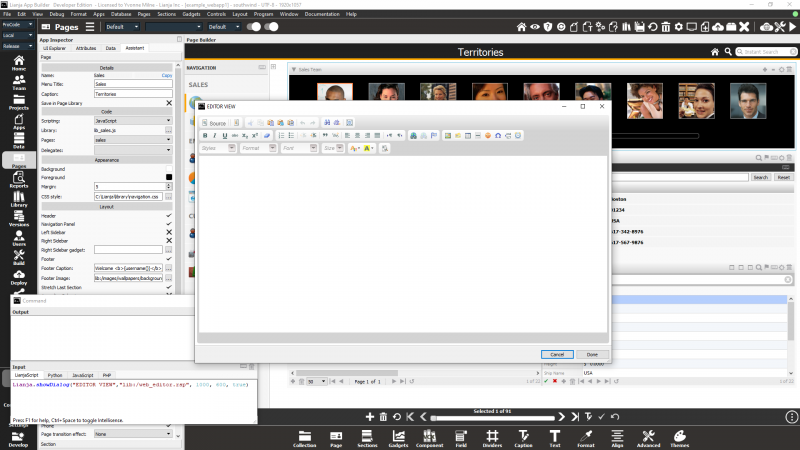
Task: Open Advanced tools in bottom toolbar
Action: 648,439
